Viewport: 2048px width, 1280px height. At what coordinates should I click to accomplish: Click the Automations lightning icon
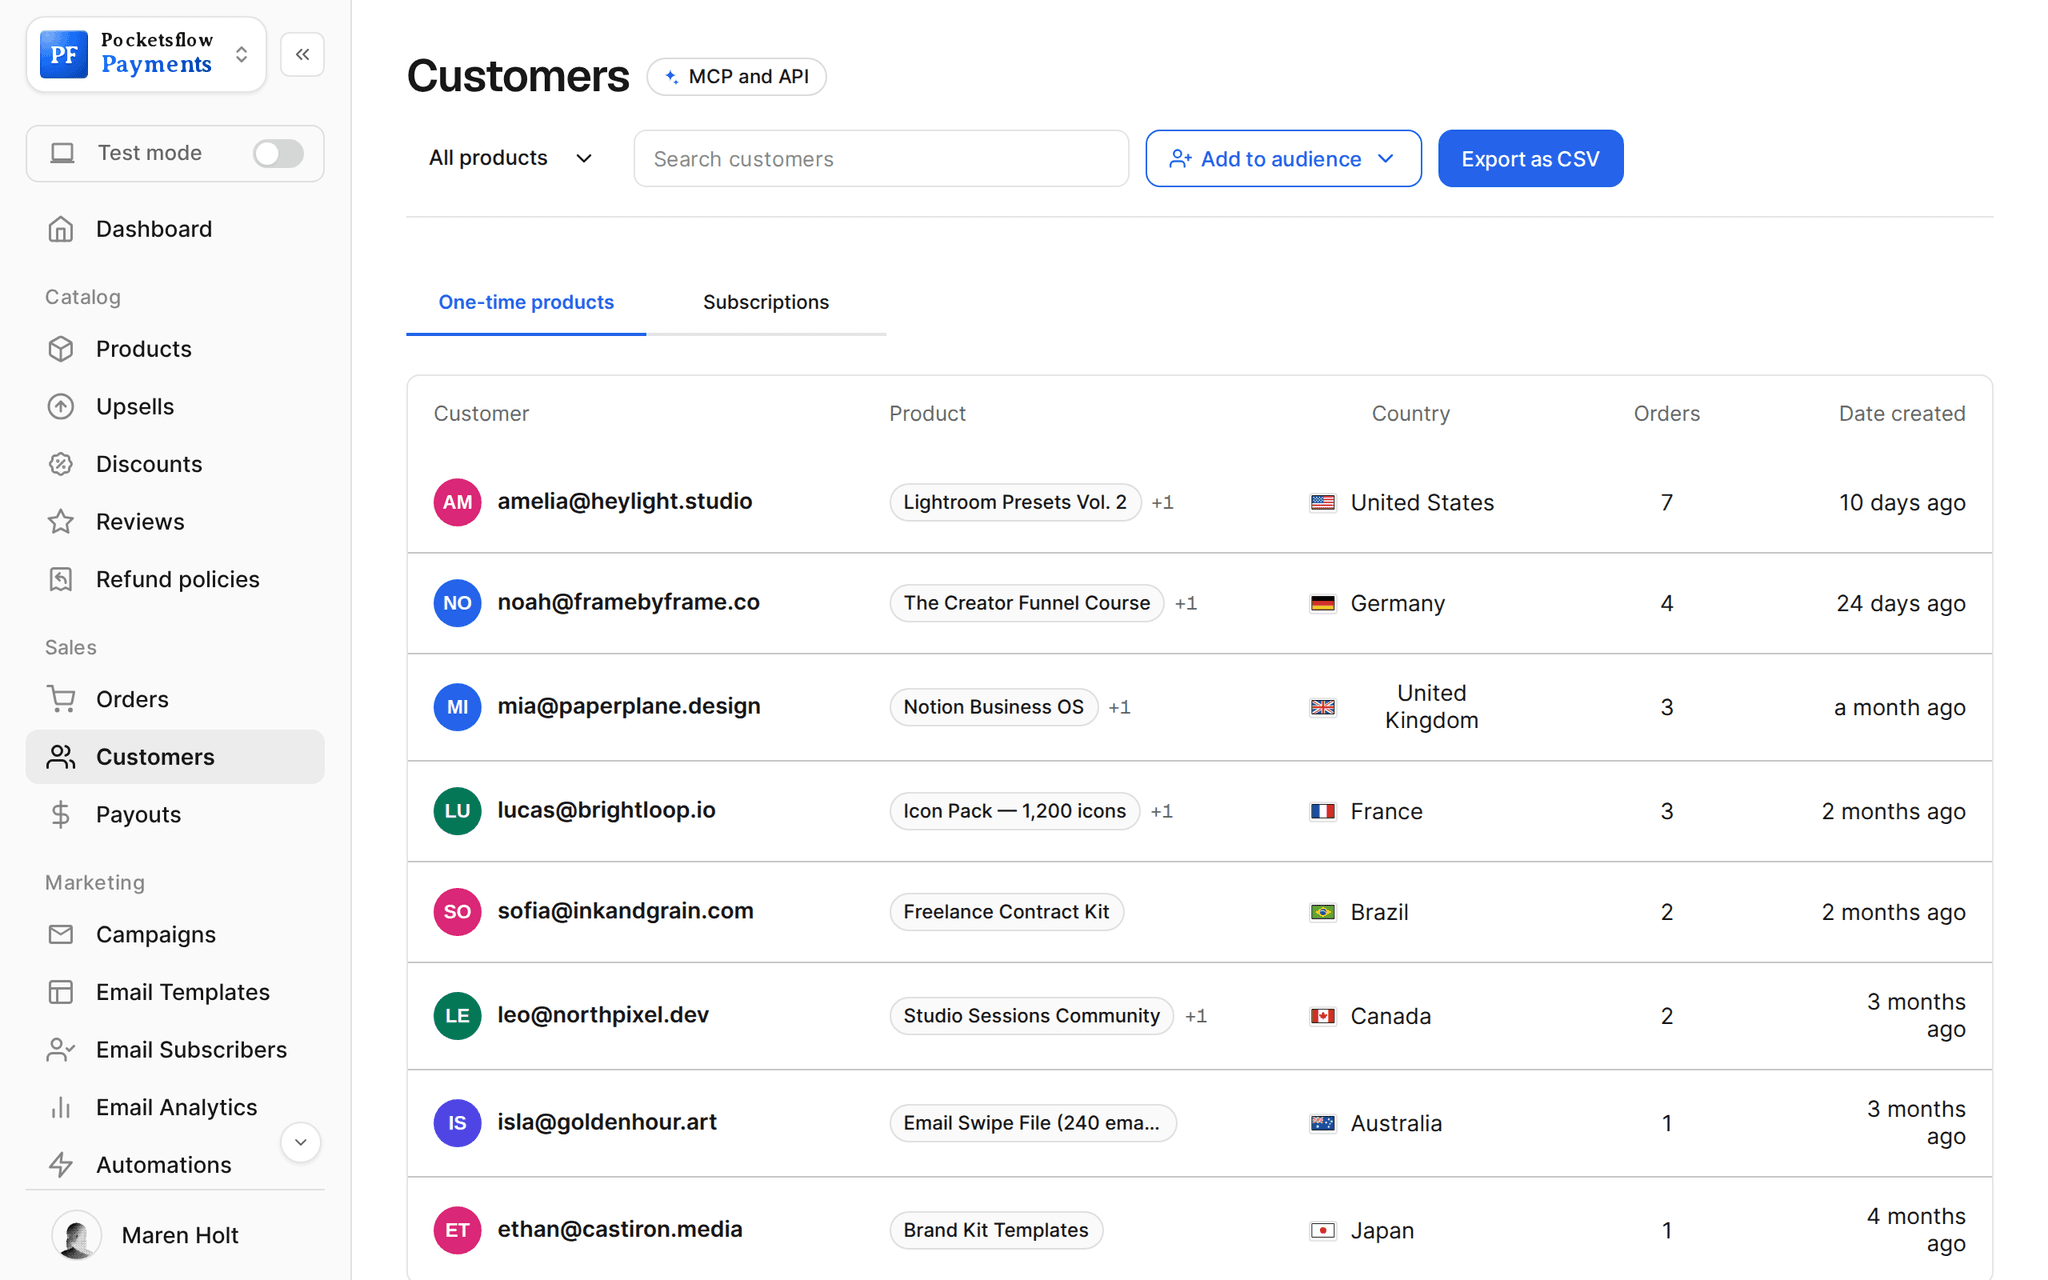point(61,1165)
